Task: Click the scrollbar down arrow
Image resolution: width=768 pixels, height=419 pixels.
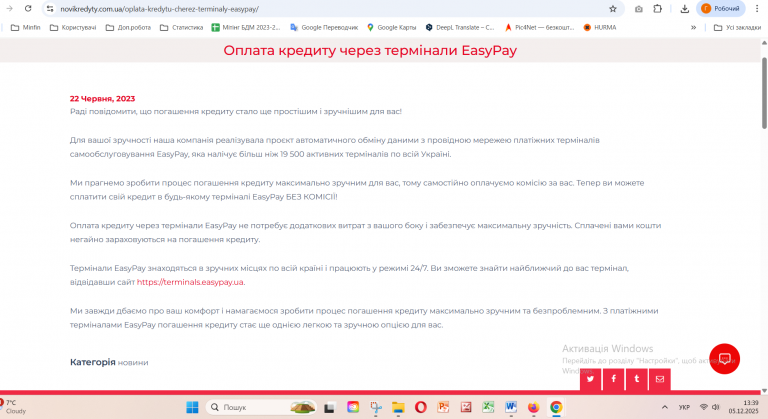Action: [x=764, y=391]
